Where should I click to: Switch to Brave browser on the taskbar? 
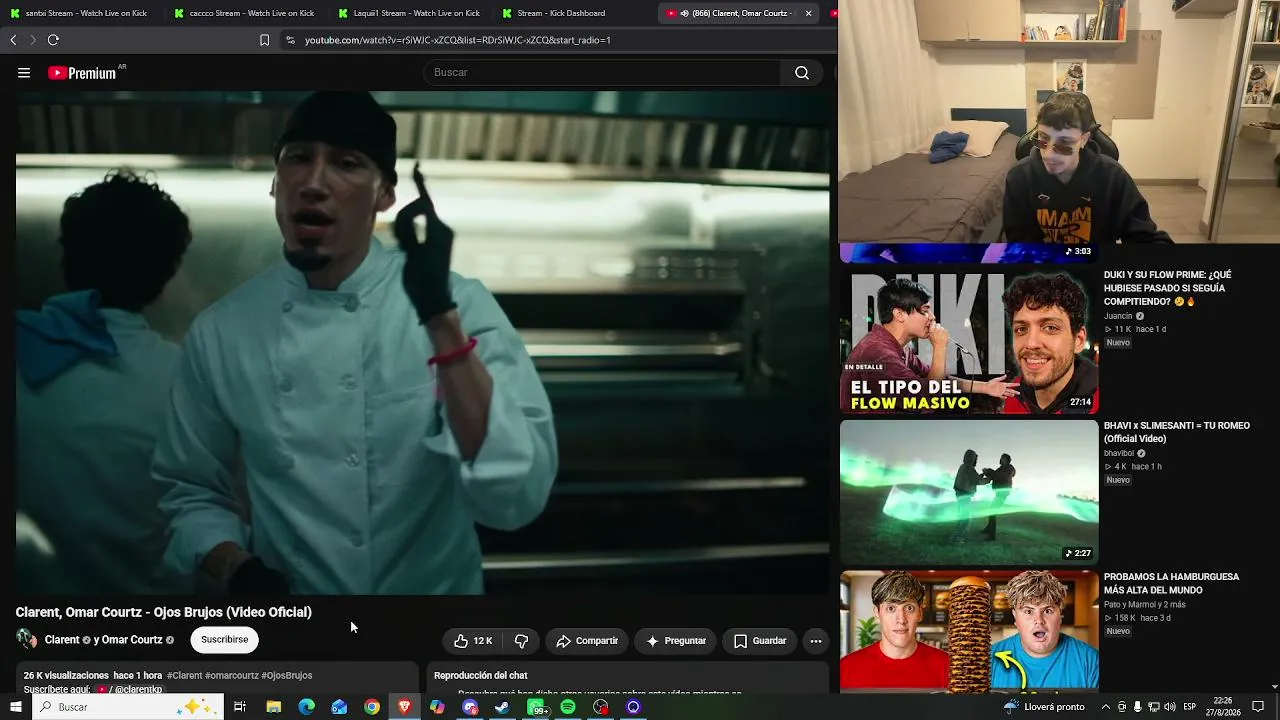coord(405,707)
